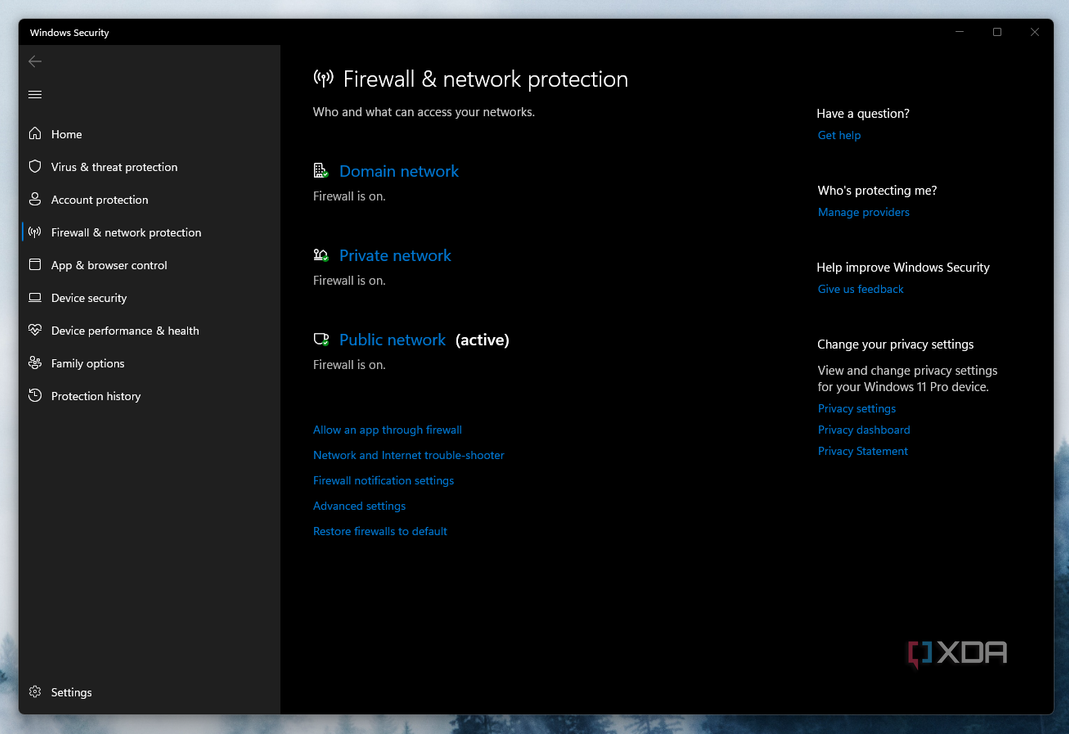Click Allow an app through firewall

coord(387,430)
